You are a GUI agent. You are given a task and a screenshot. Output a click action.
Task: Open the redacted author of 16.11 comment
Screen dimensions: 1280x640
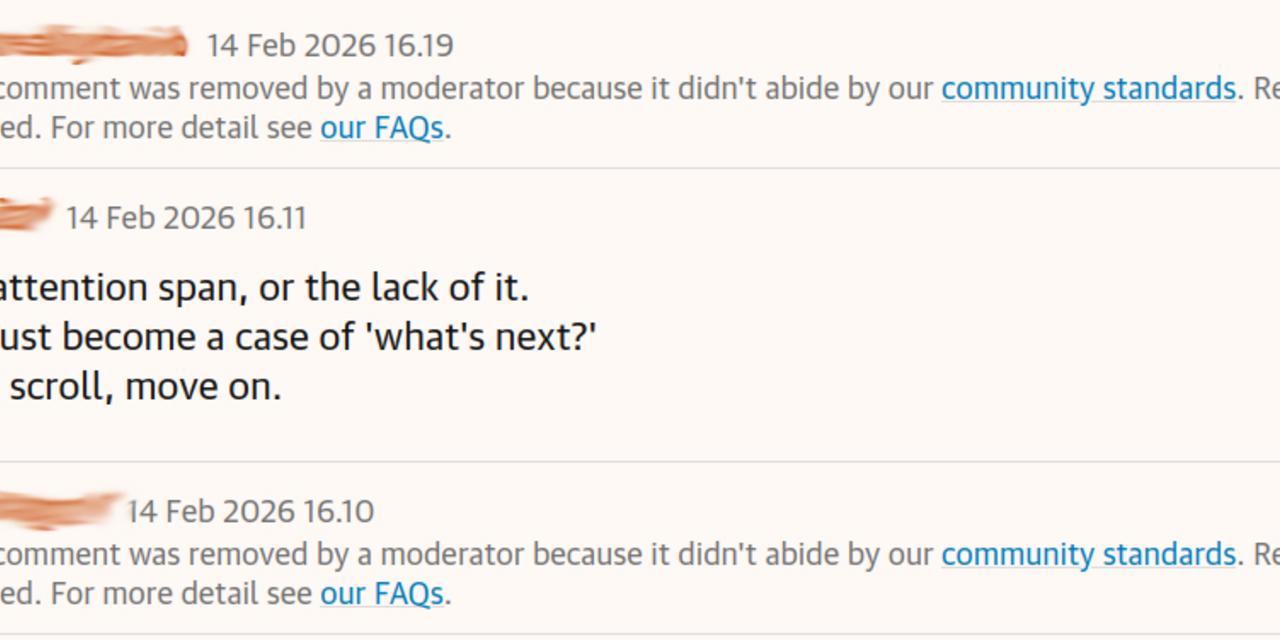tap(24, 215)
